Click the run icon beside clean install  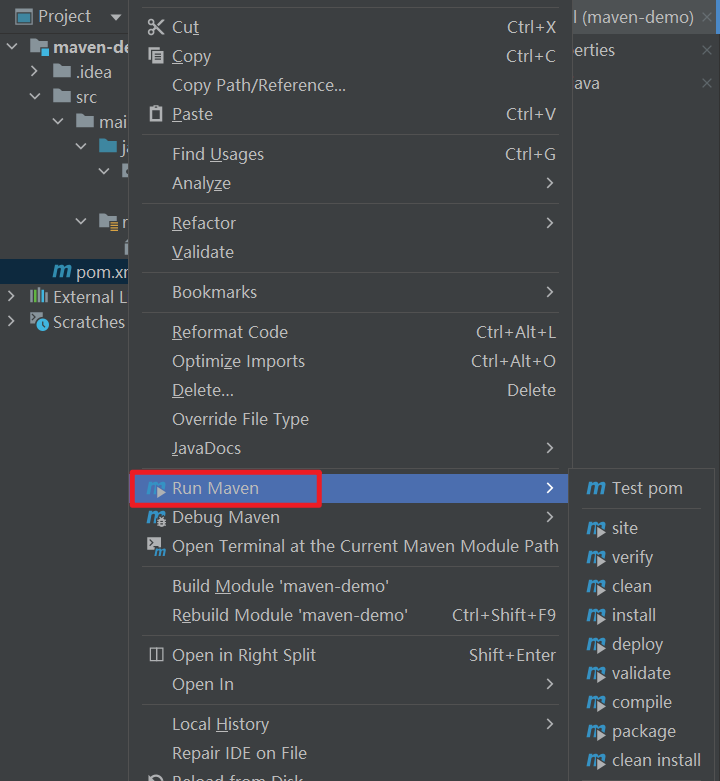point(596,760)
